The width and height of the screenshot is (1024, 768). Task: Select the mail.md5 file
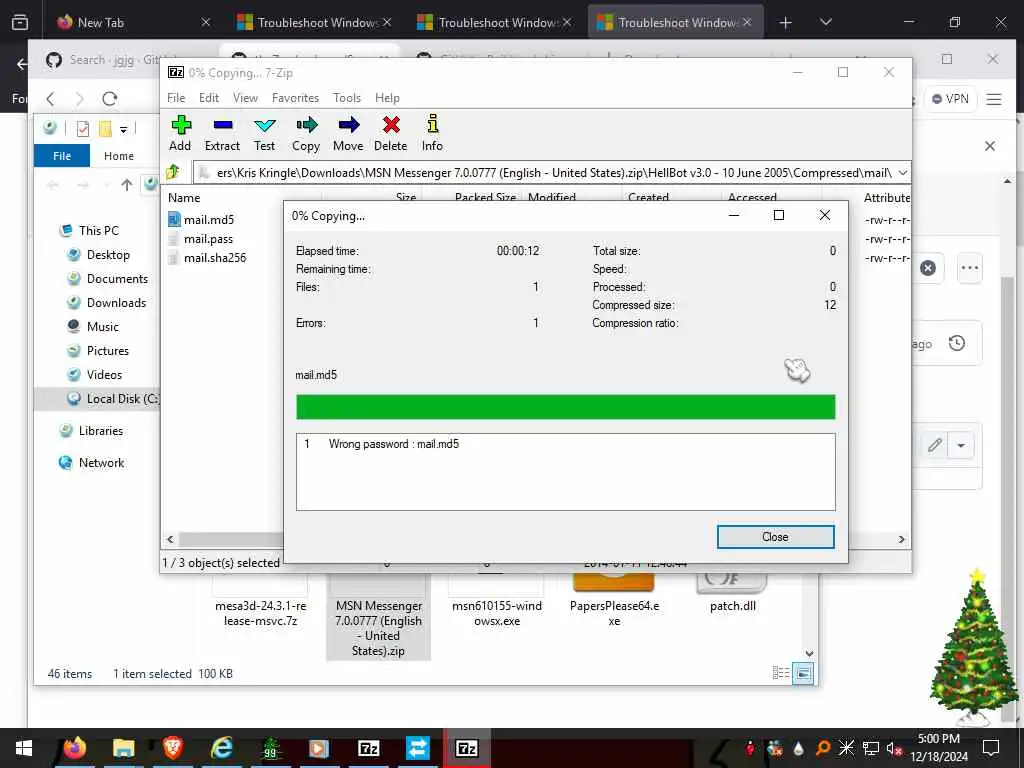pos(209,220)
